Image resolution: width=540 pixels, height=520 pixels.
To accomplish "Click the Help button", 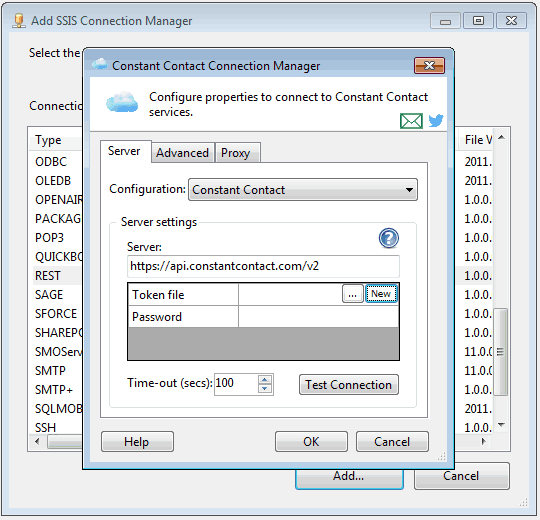I will 137,441.
